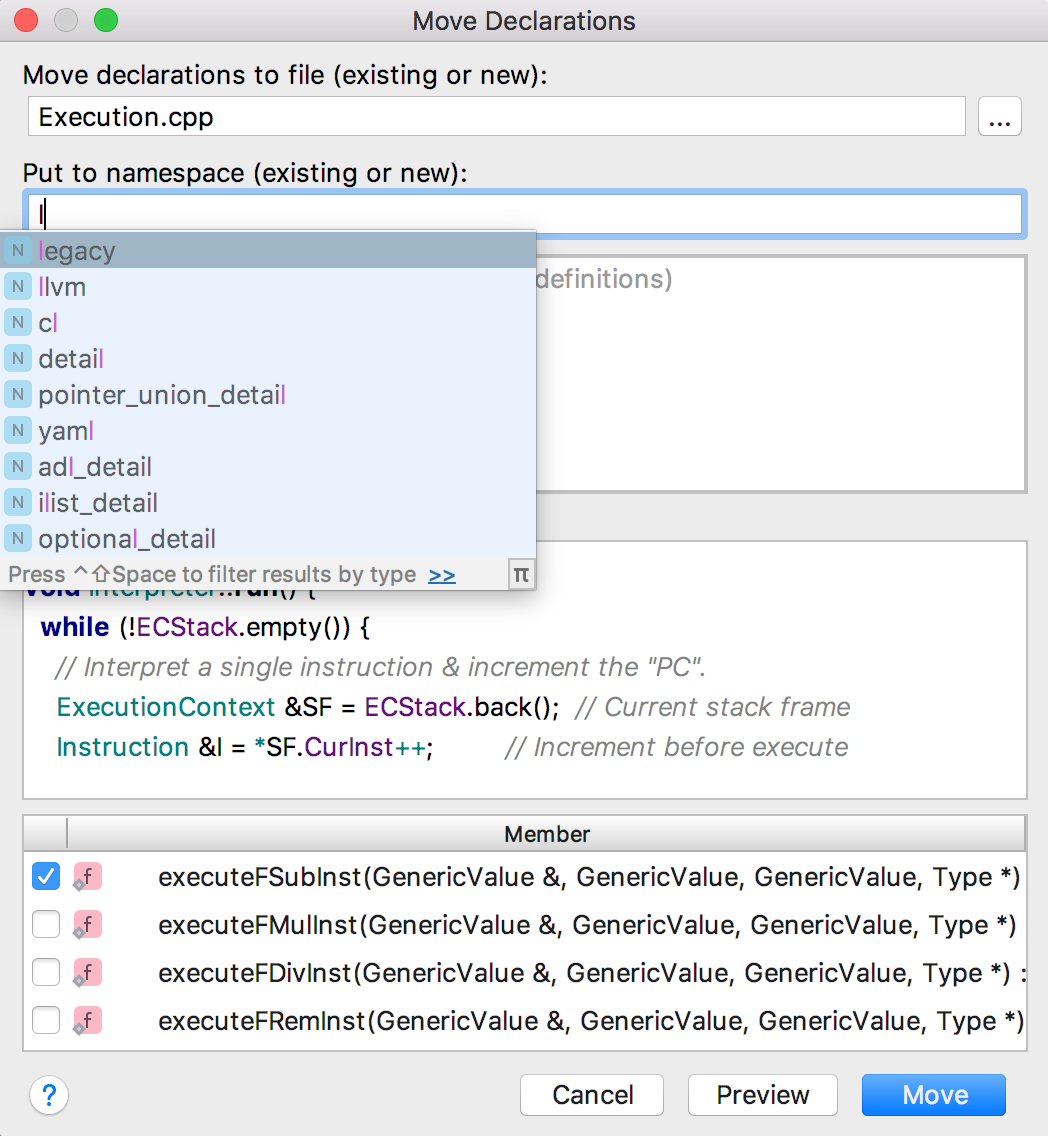
Task: Choose the detail namespace suggestion
Action: click(268, 359)
